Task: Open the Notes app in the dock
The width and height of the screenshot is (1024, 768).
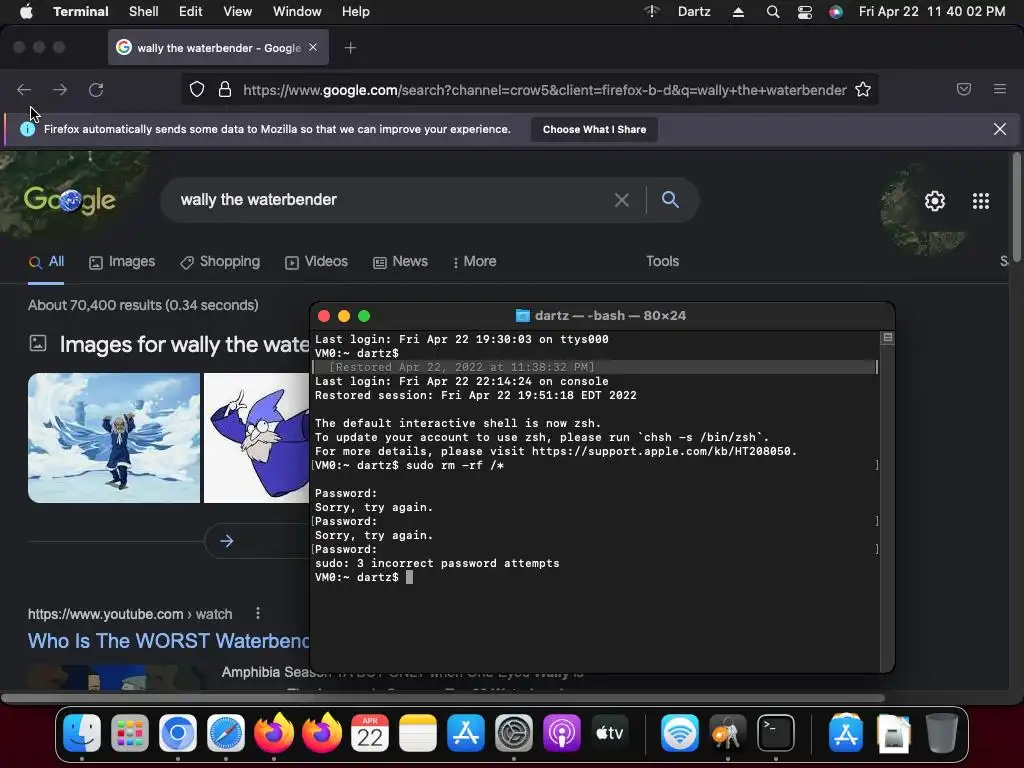Action: pyautogui.click(x=418, y=733)
